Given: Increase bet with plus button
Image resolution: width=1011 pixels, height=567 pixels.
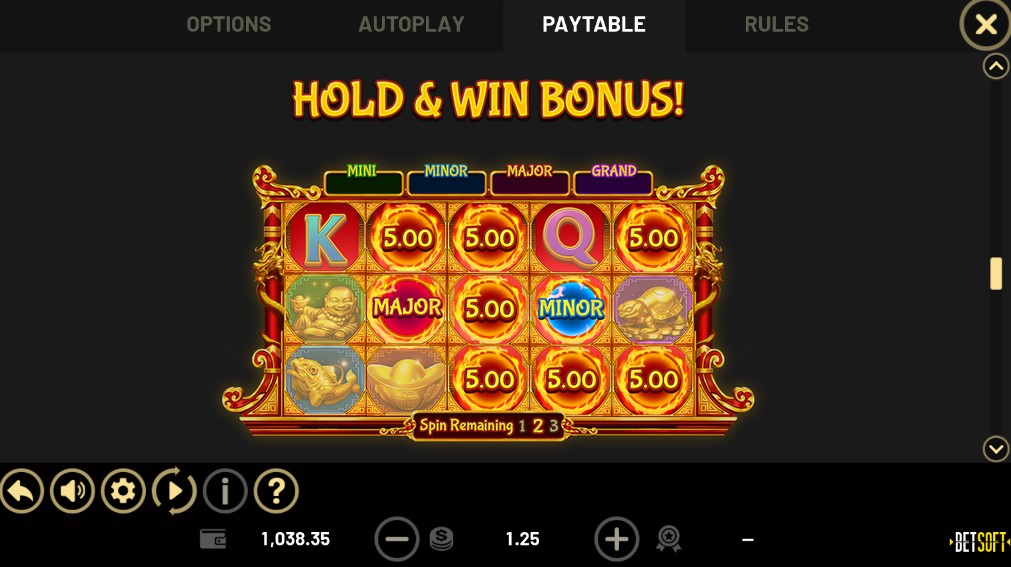Looking at the screenshot, I should pyautogui.click(x=616, y=539).
